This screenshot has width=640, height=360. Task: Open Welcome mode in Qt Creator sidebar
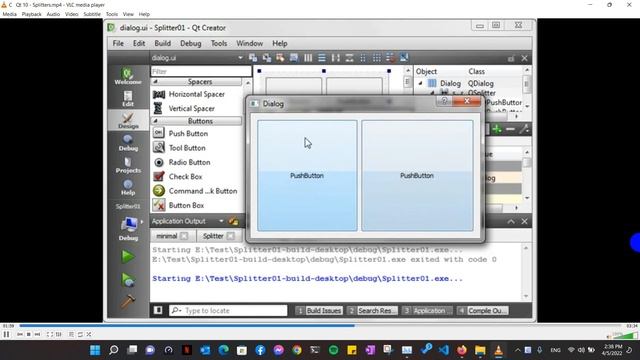(x=128, y=76)
